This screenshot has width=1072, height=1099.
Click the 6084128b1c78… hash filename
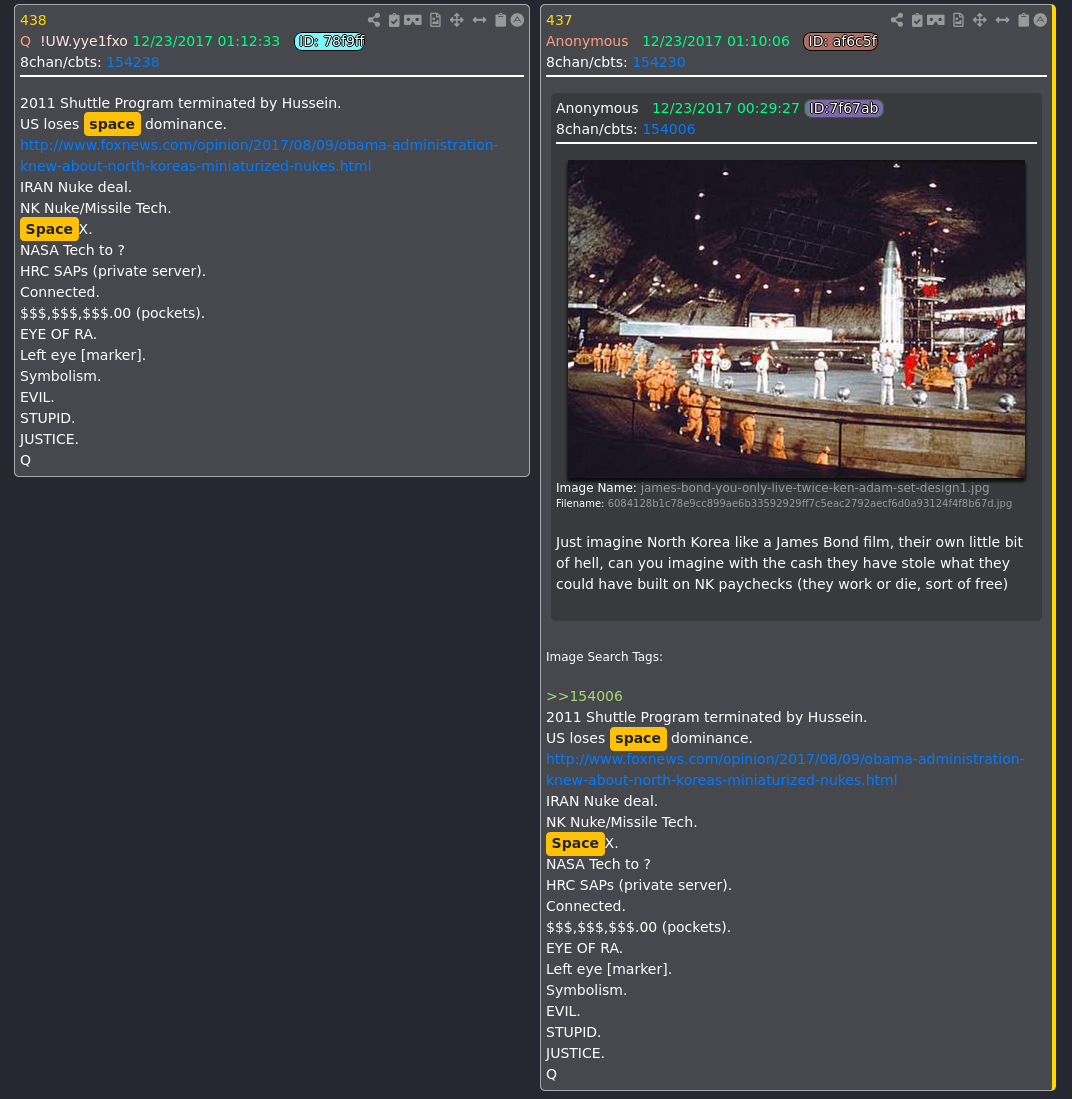pos(810,504)
